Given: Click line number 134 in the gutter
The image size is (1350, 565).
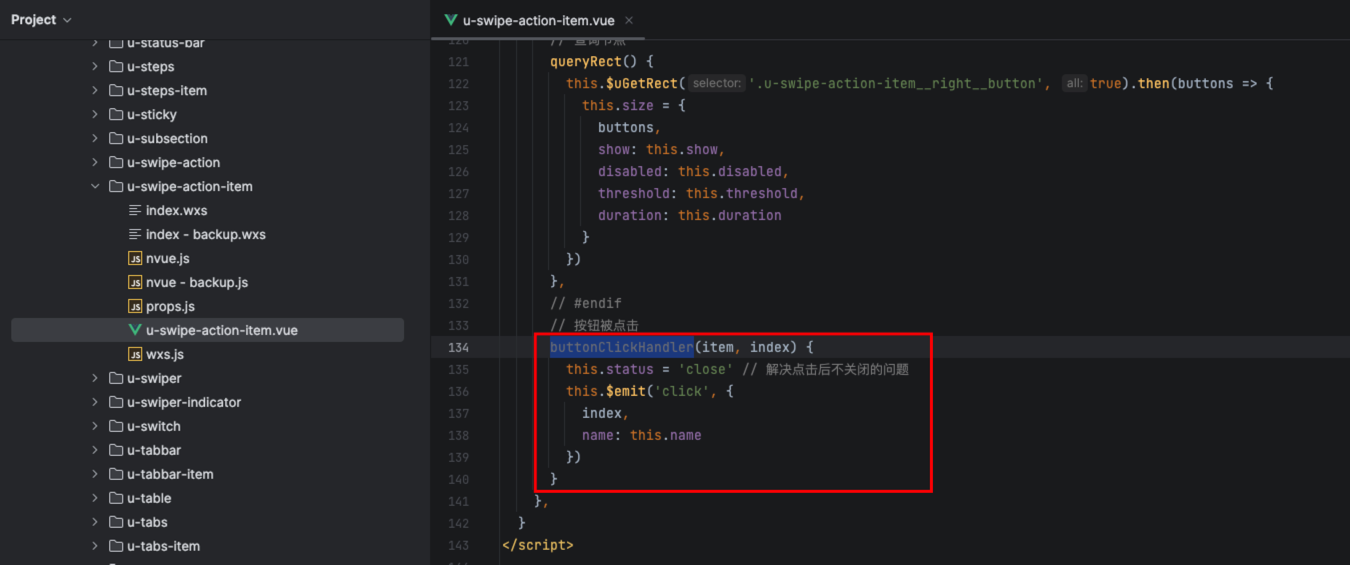Looking at the screenshot, I should tap(458, 347).
